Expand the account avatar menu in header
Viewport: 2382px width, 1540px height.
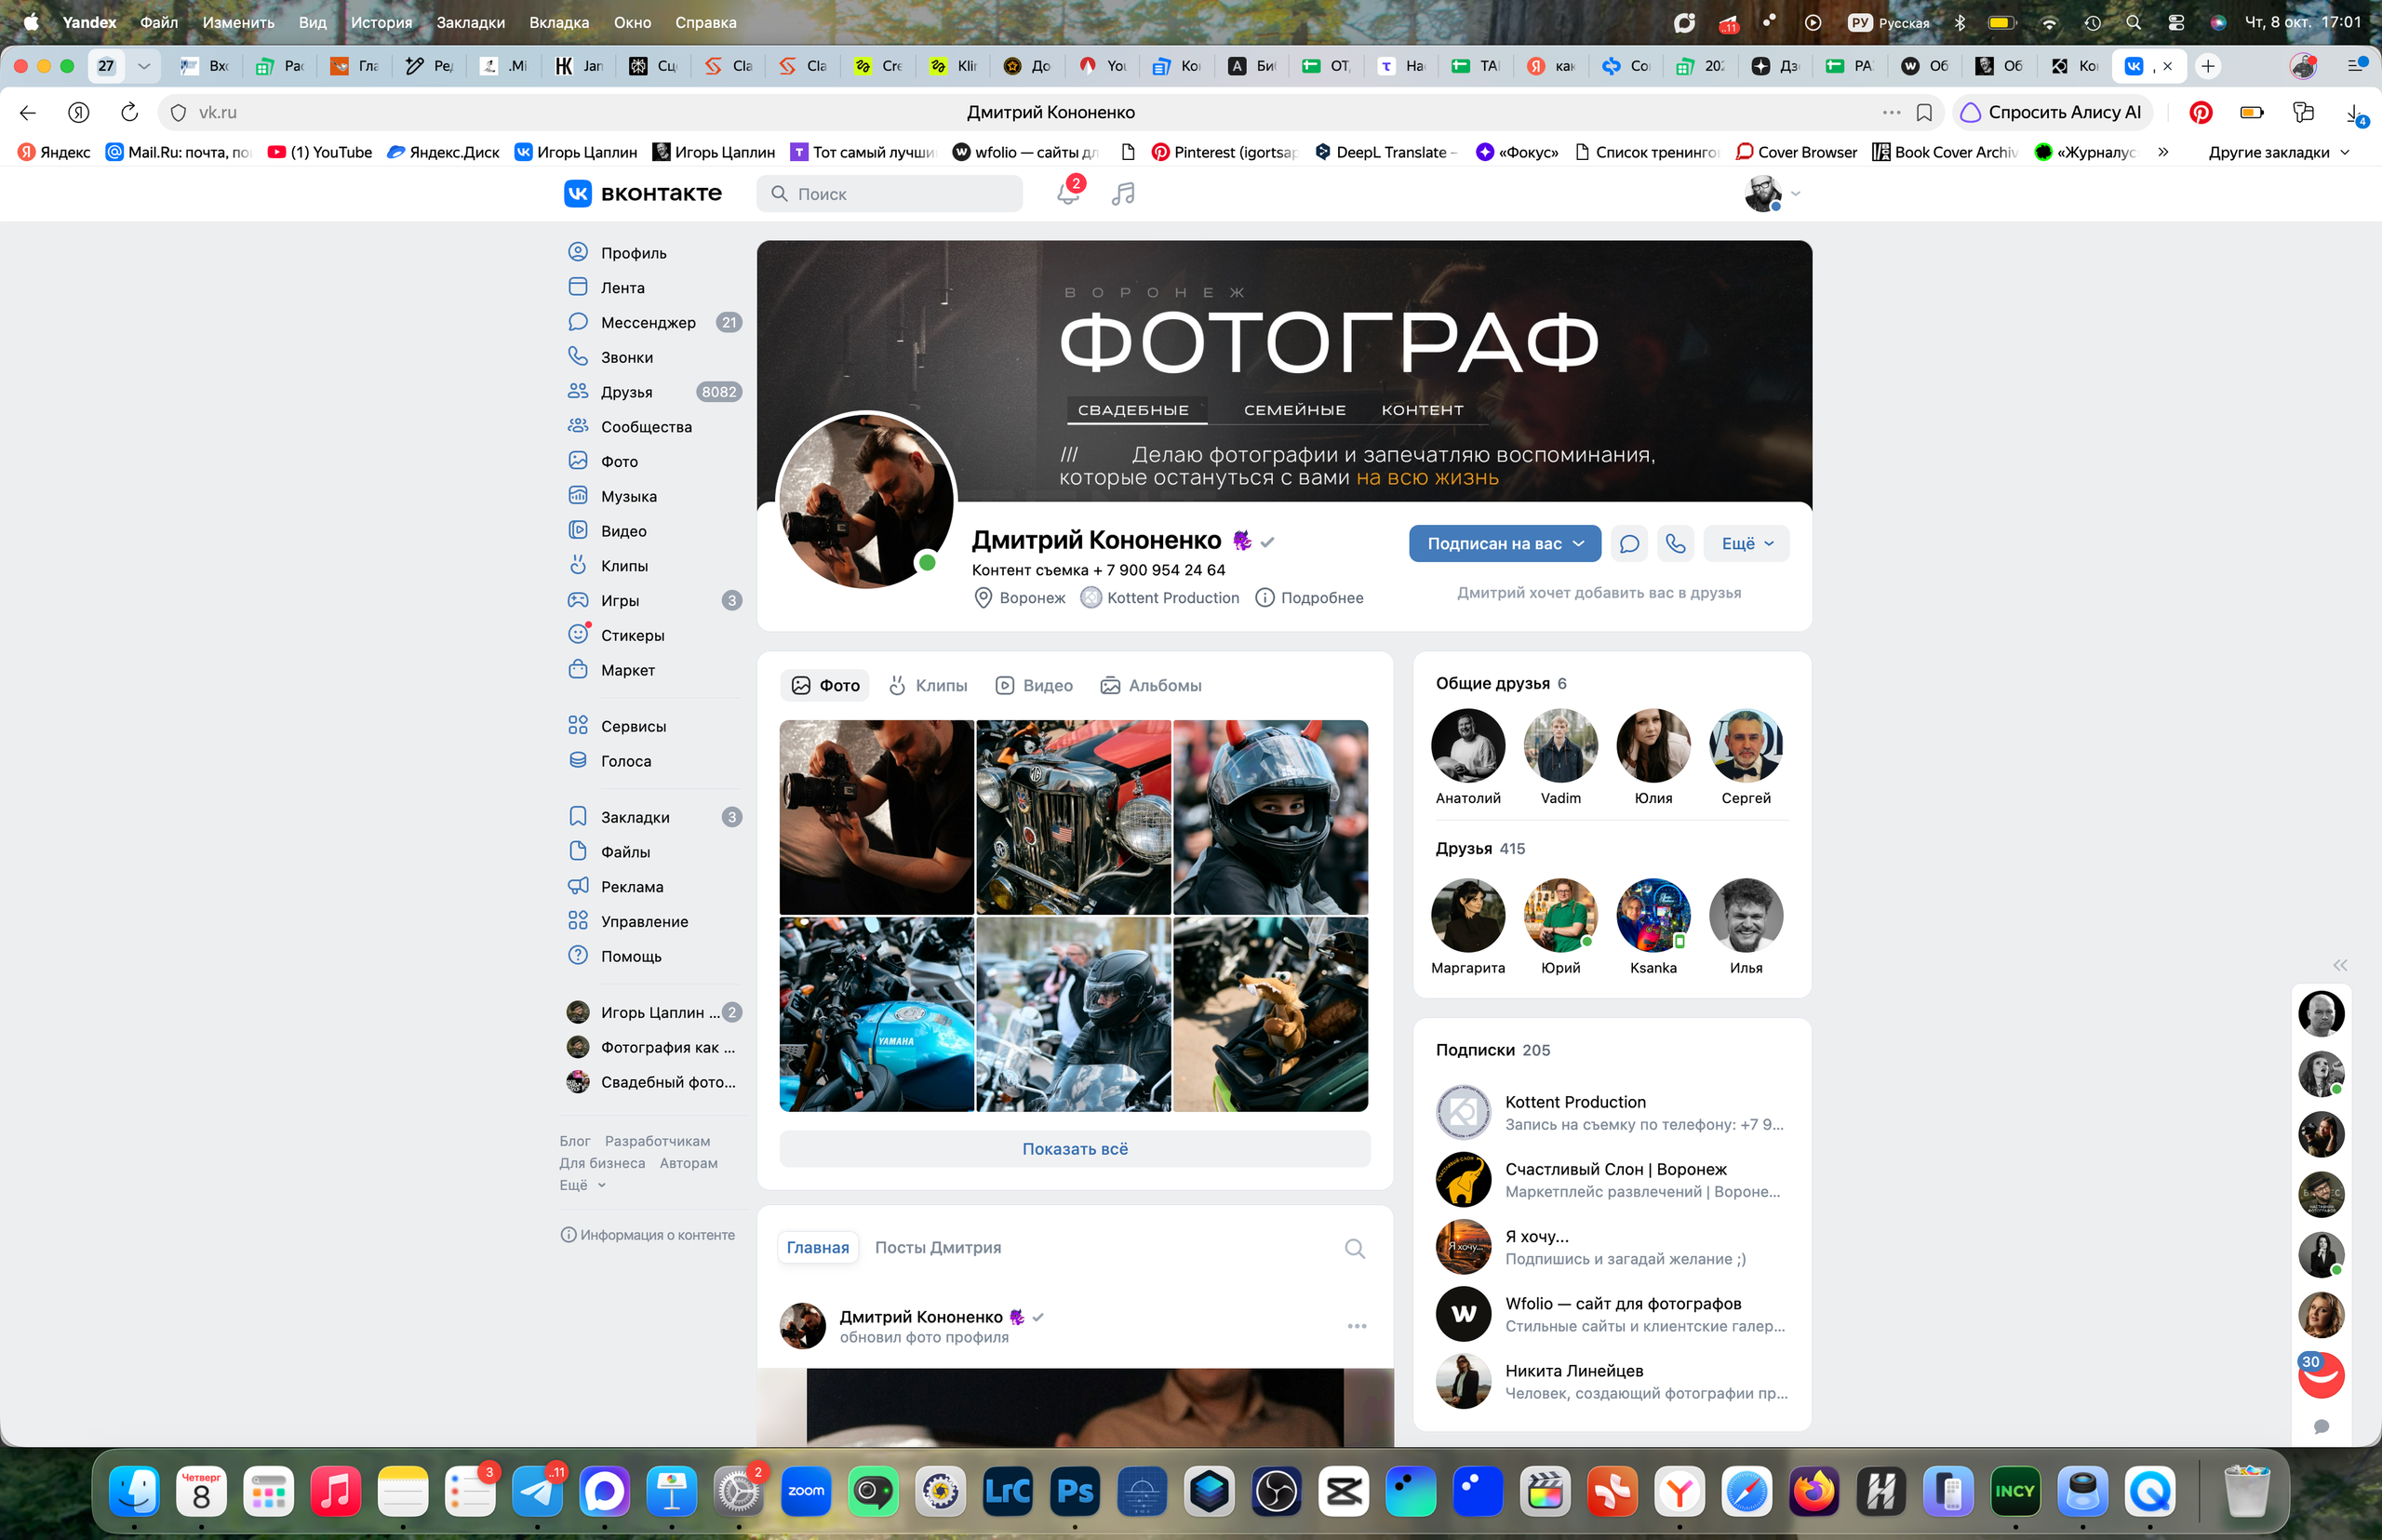1773,193
